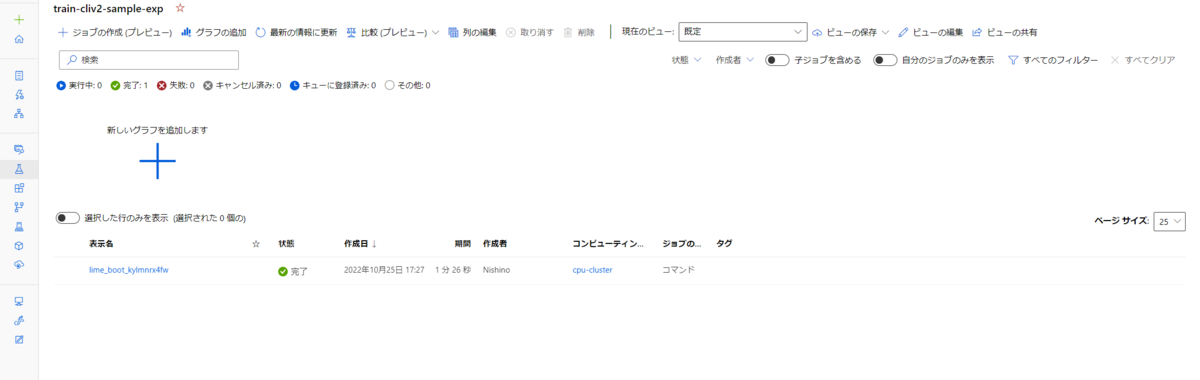Open the Data icon in sidebar
Screen dimensions: 1200x380
(x=19, y=149)
